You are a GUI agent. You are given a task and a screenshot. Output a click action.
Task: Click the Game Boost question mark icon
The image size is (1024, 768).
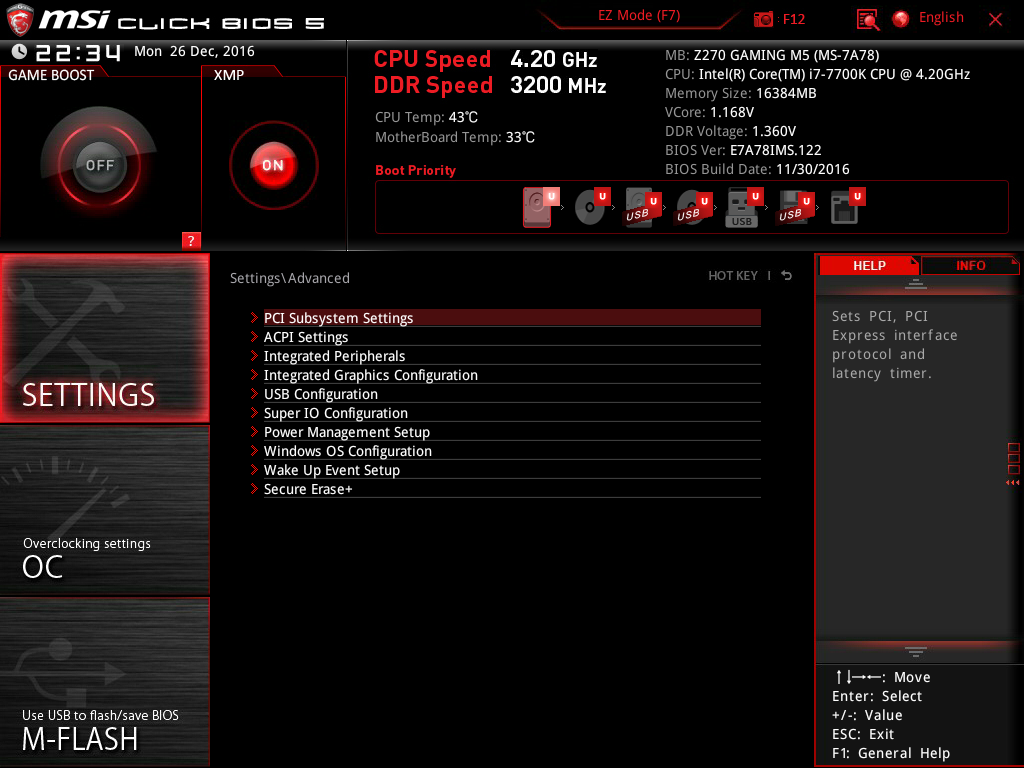191,240
